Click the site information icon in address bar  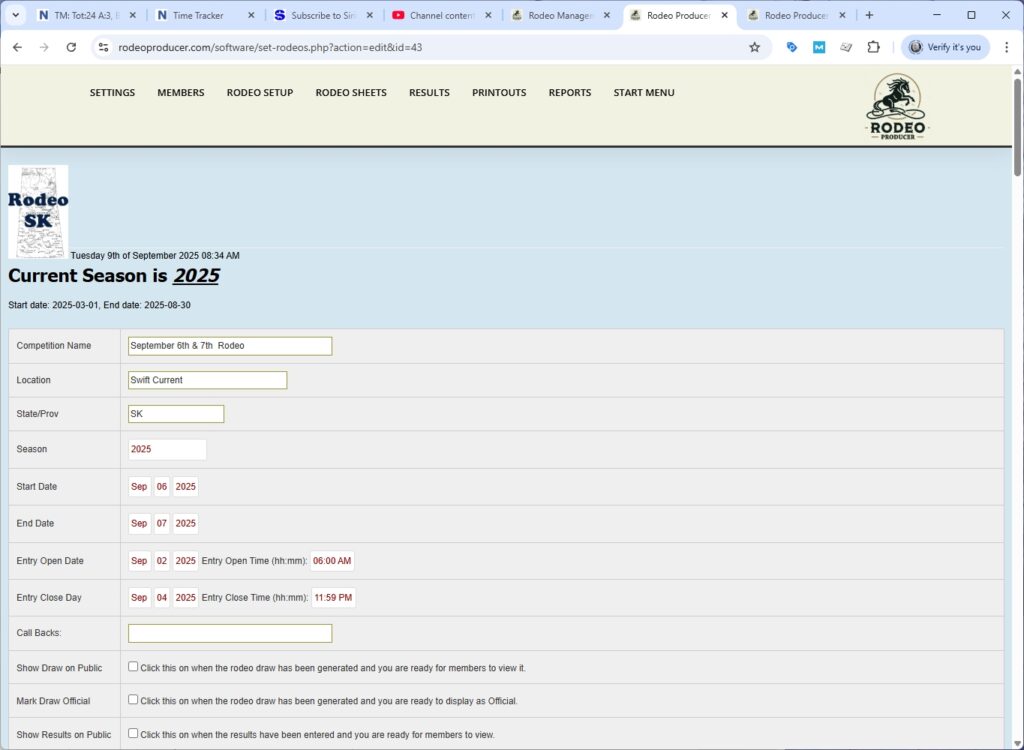tap(102, 47)
